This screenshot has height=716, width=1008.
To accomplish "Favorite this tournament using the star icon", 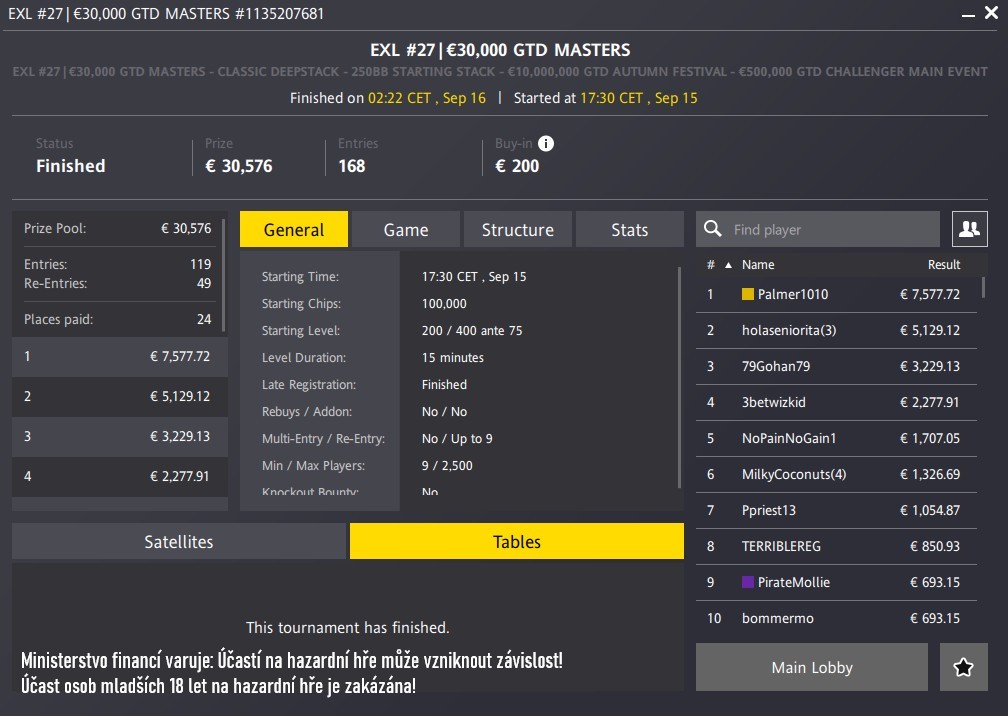I will click(963, 667).
